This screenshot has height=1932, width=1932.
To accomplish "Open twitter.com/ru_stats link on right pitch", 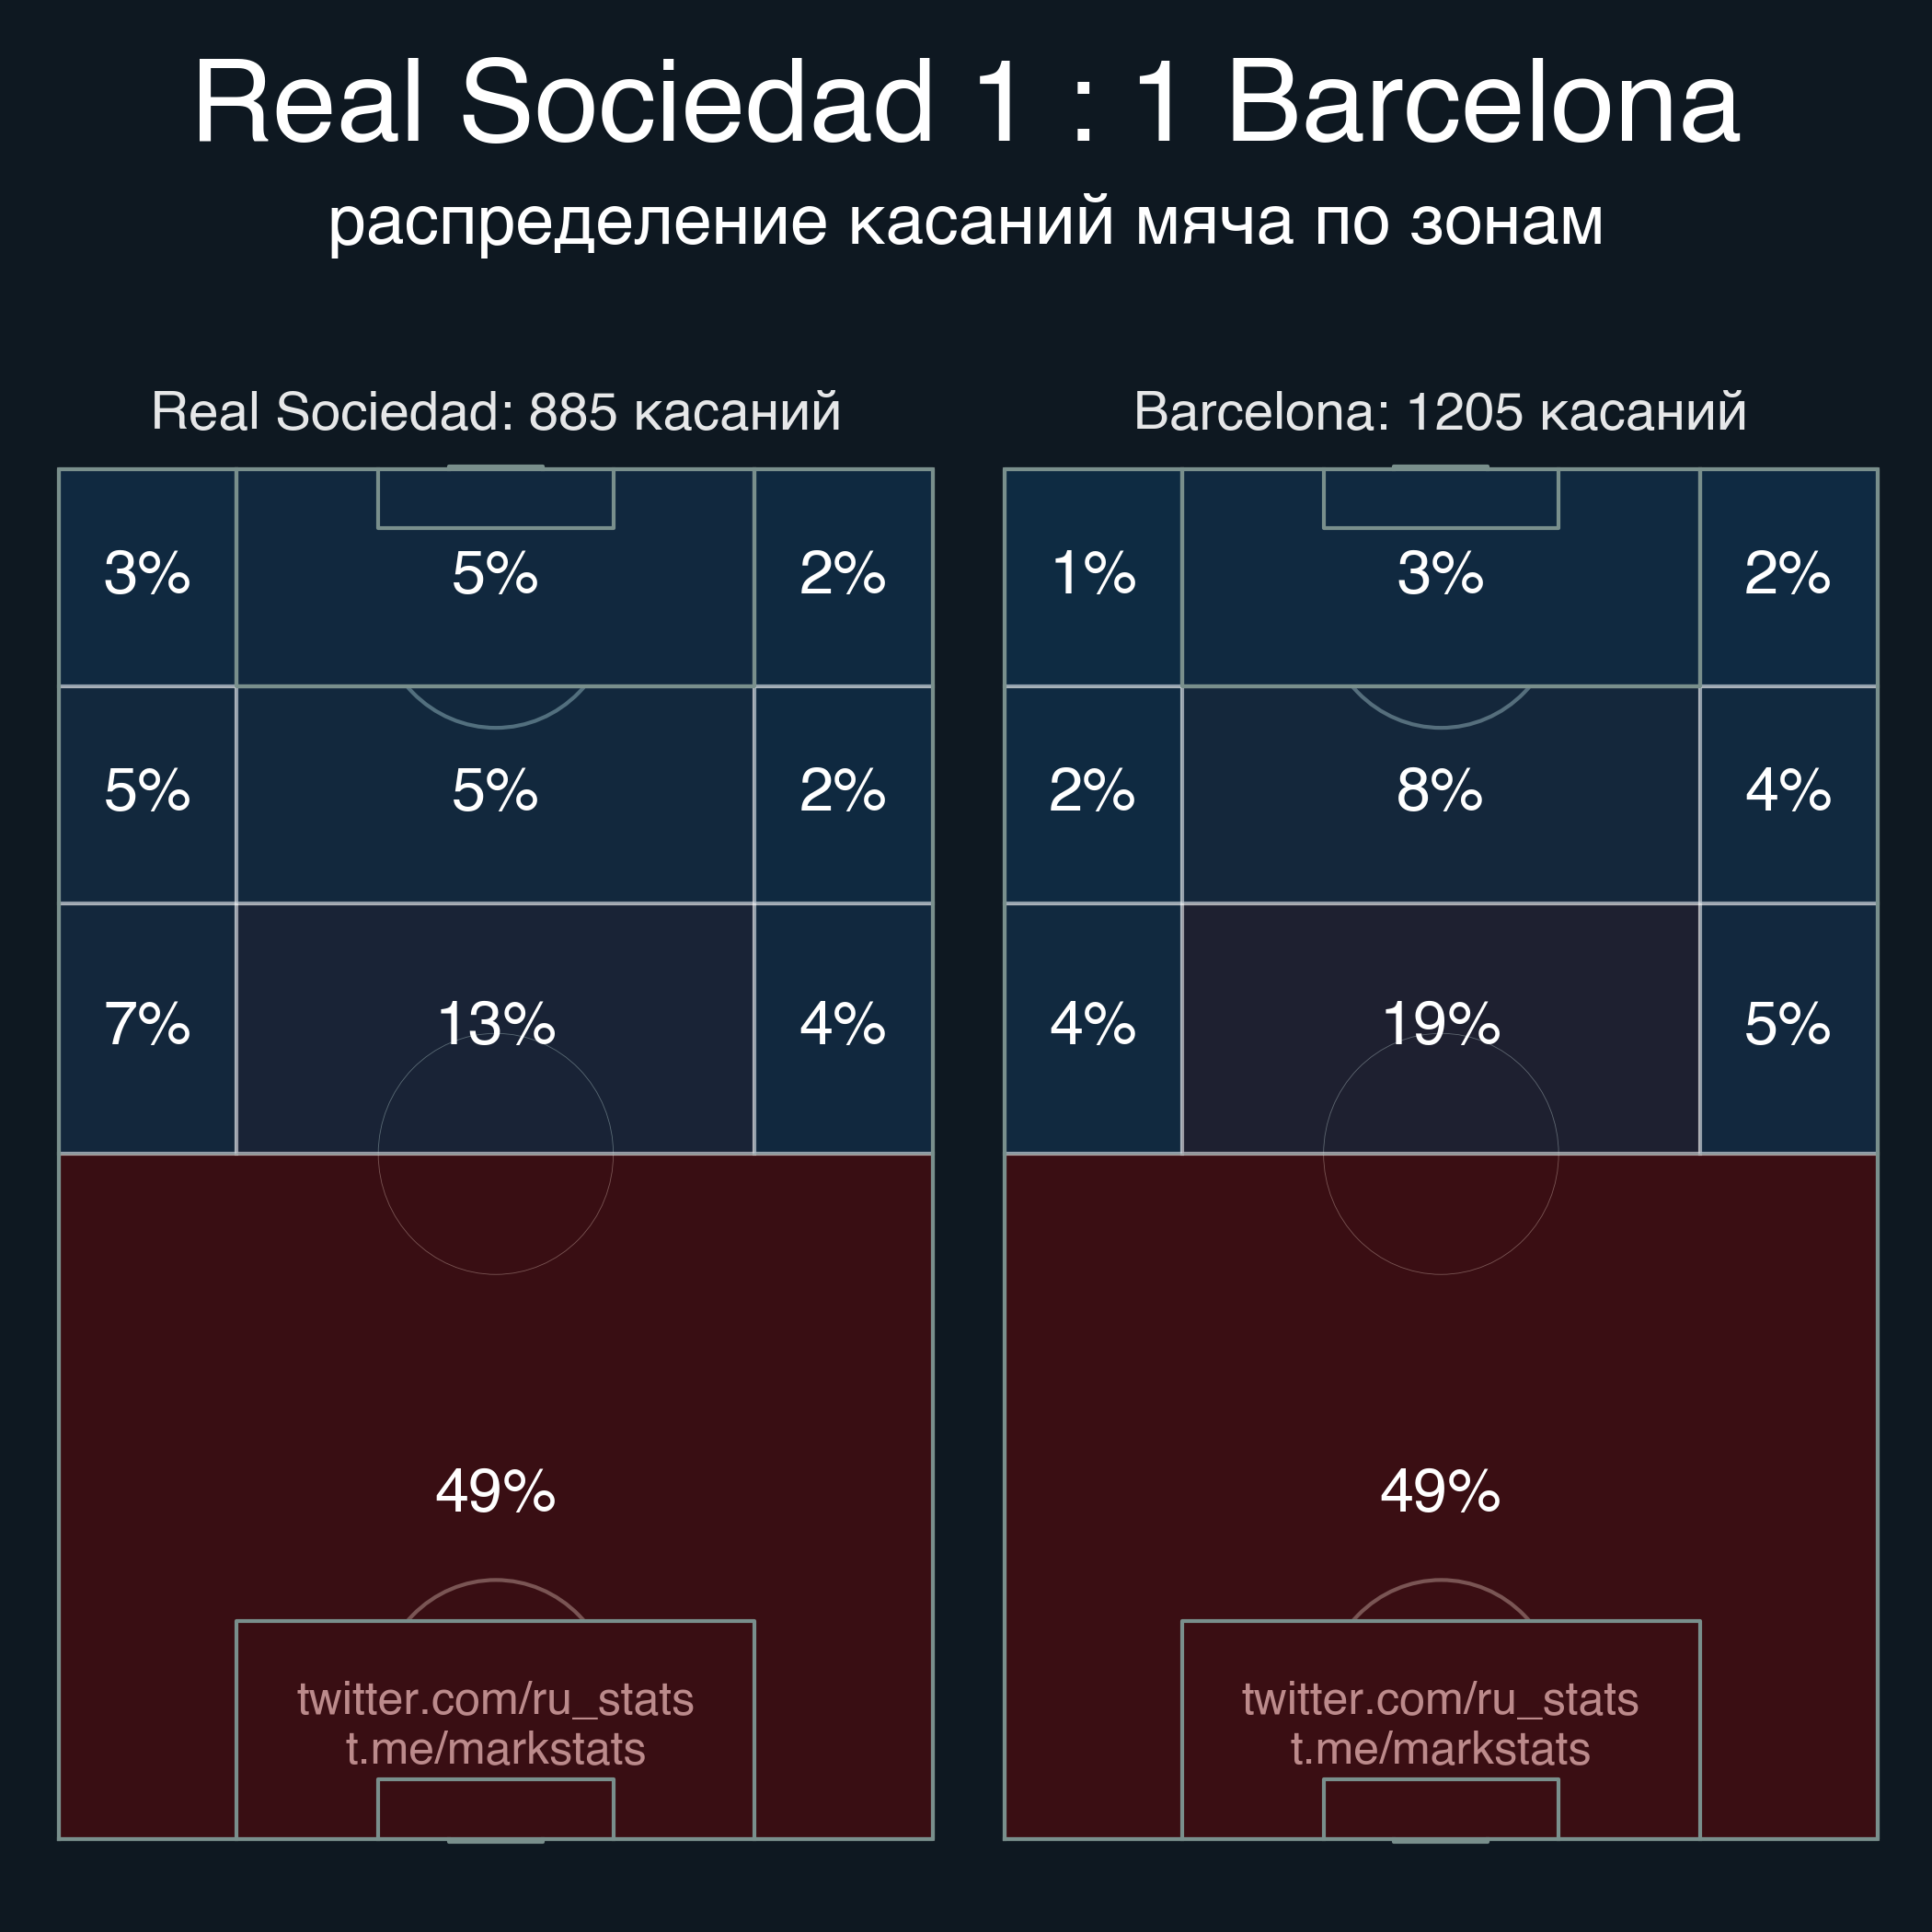I will tap(1440, 1699).
